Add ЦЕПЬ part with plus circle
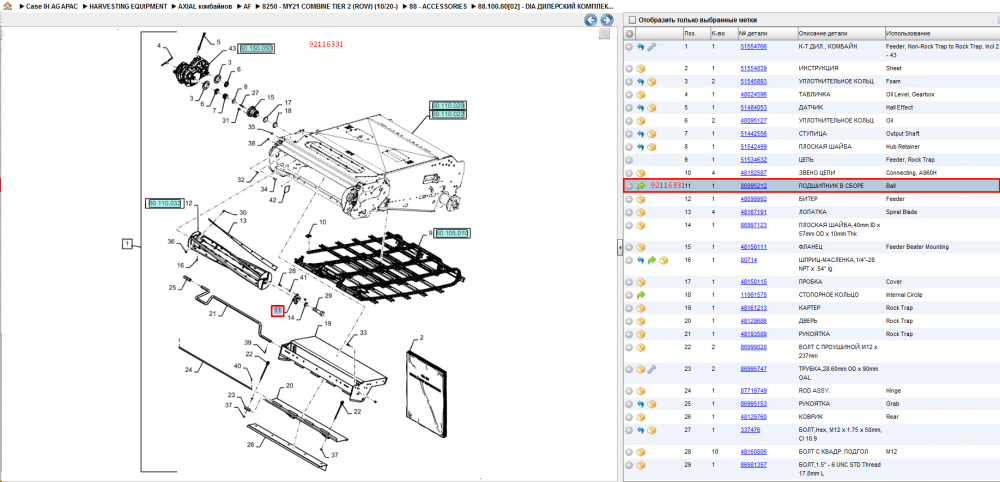1000x482 pixels. pyautogui.click(x=629, y=160)
